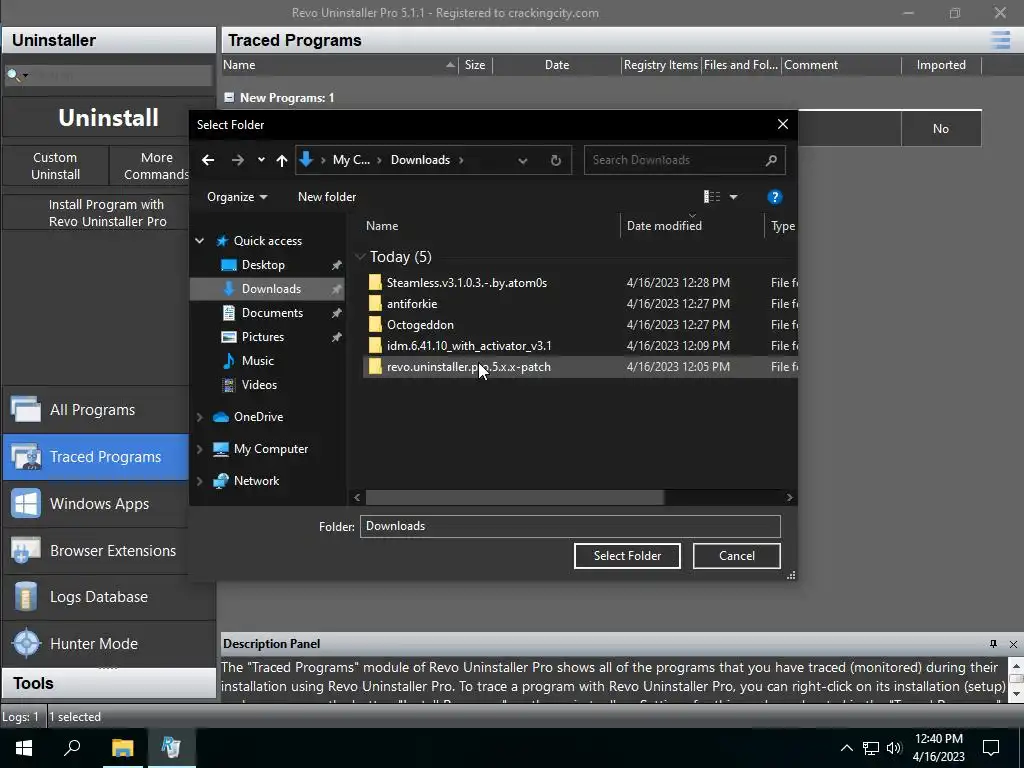Sort by Date modified column in dialog
The width and height of the screenshot is (1024, 768).
[691, 225]
